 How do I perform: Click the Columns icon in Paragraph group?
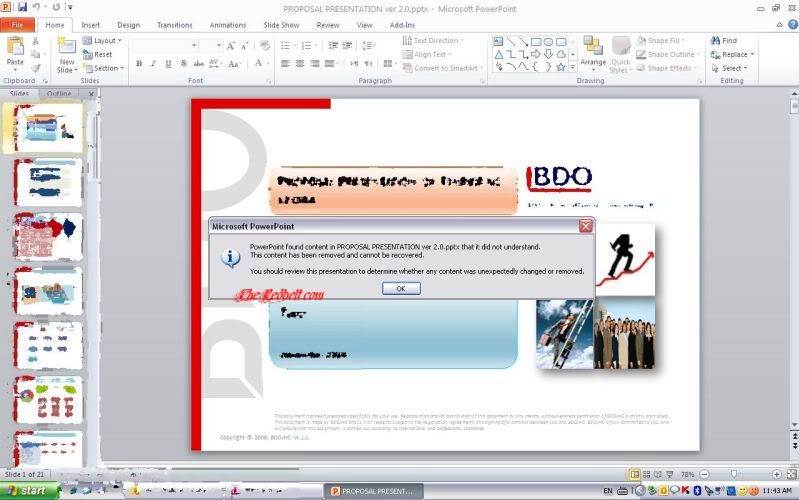[389, 63]
